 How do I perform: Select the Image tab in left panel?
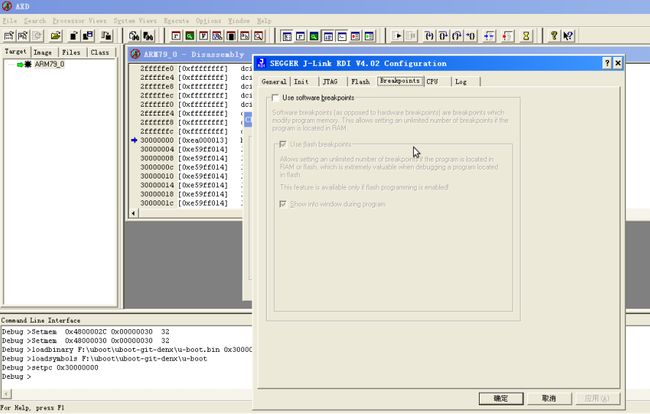43,52
